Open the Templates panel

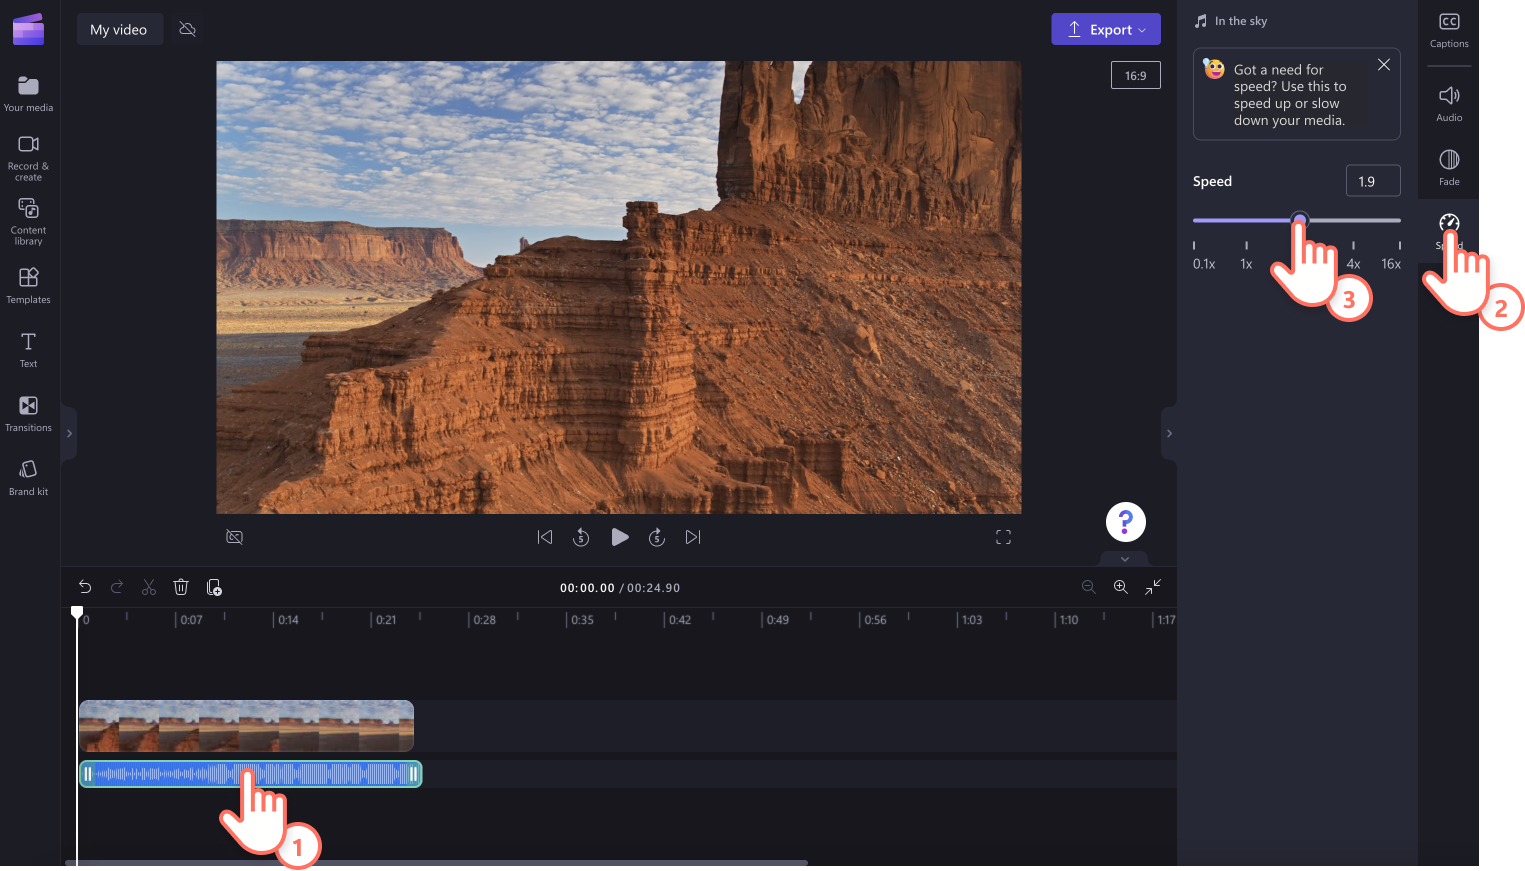[x=28, y=285]
